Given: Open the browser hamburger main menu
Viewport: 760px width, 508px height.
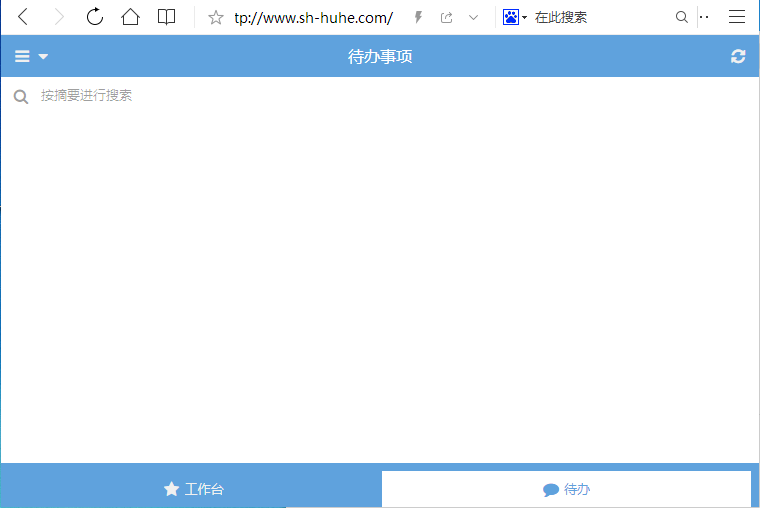Looking at the screenshot, I should 737,17.
